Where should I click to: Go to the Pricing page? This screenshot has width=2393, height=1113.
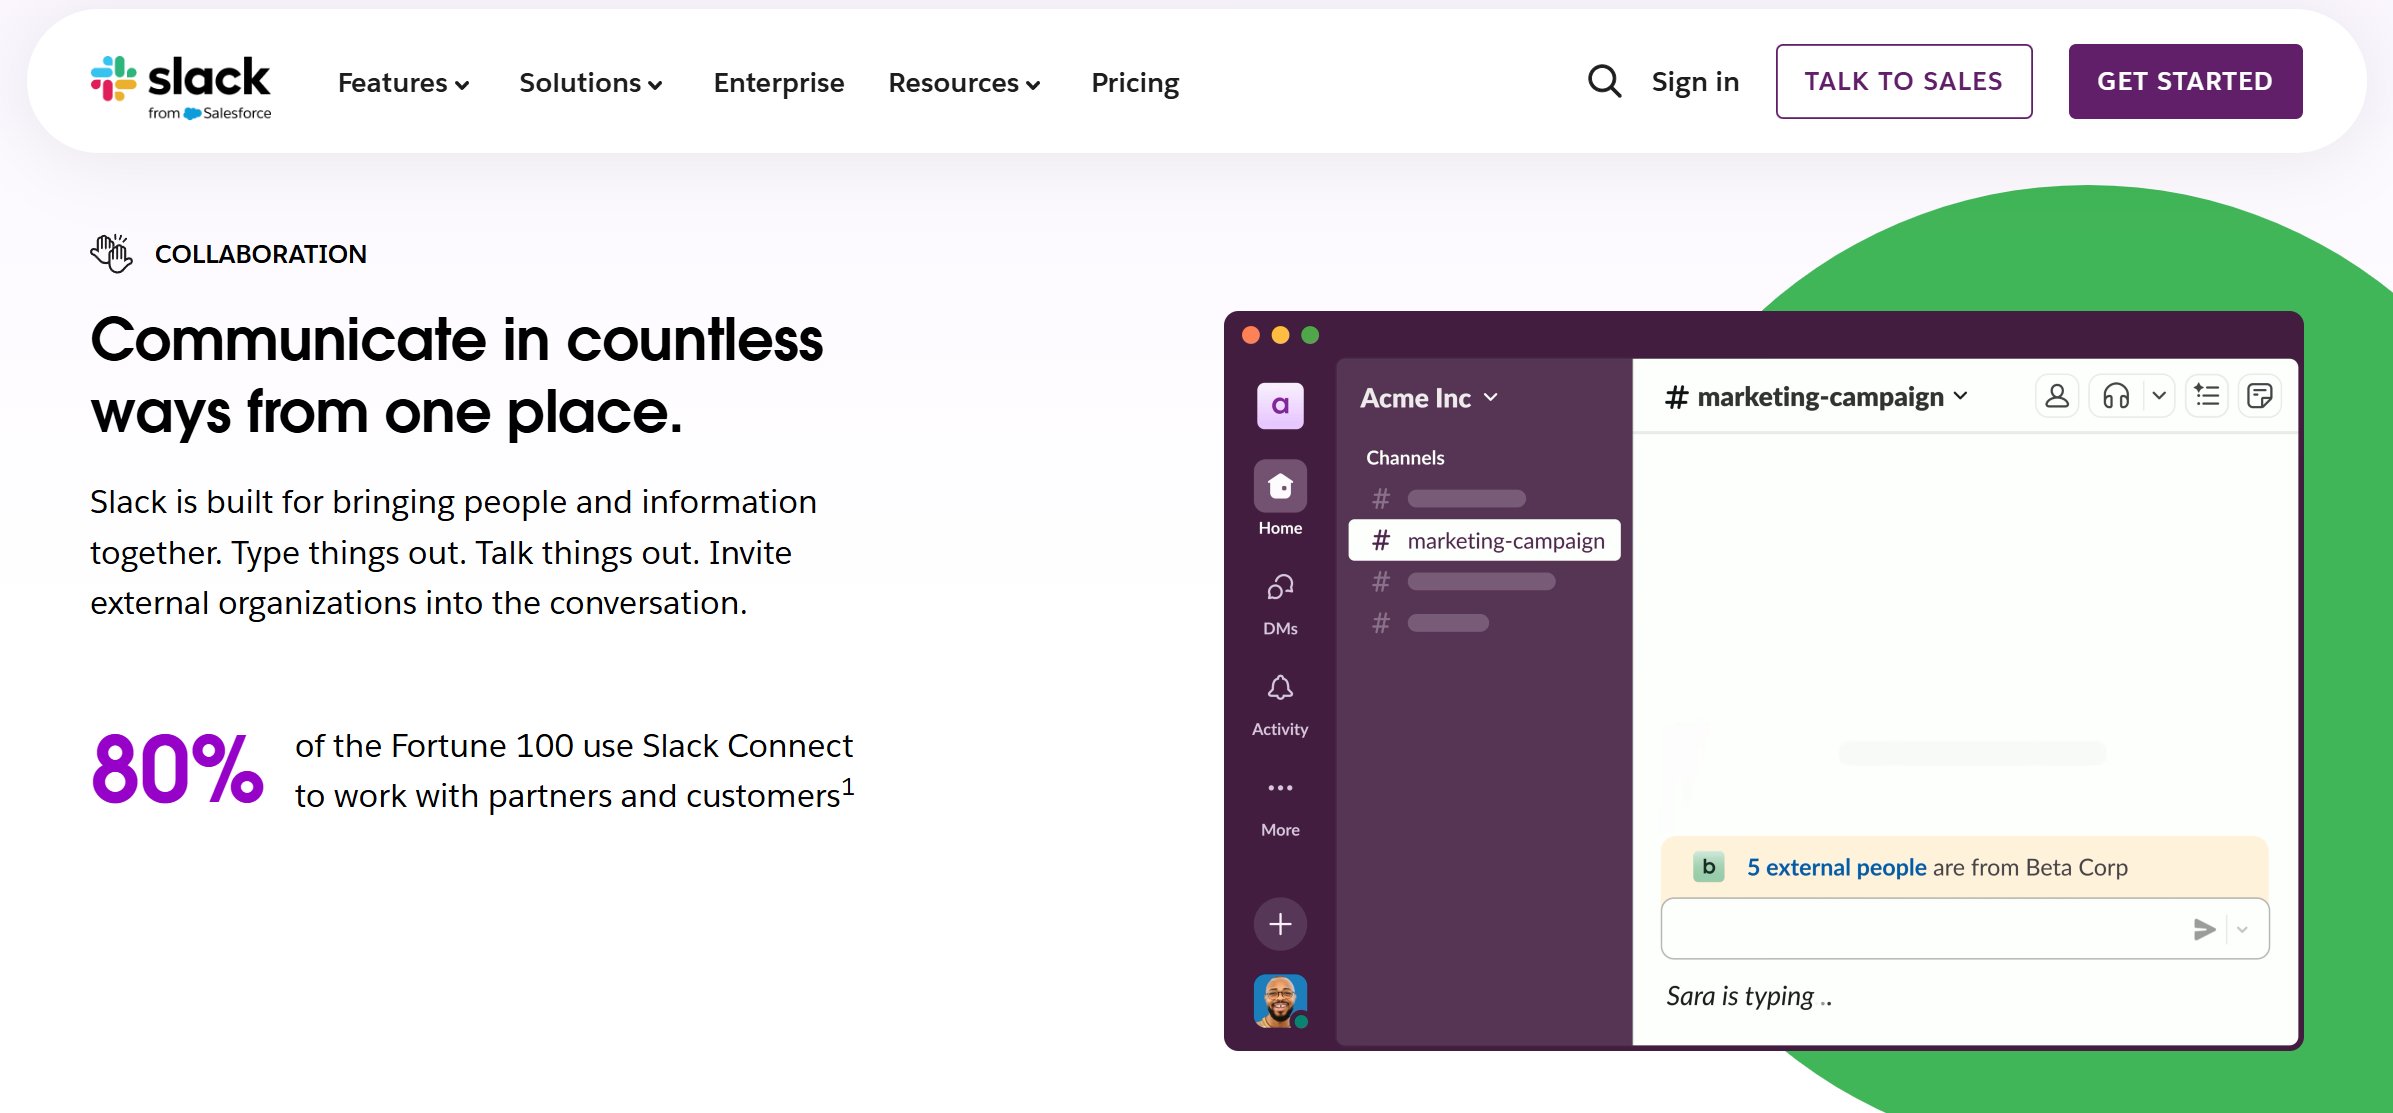click(1135, 83)
